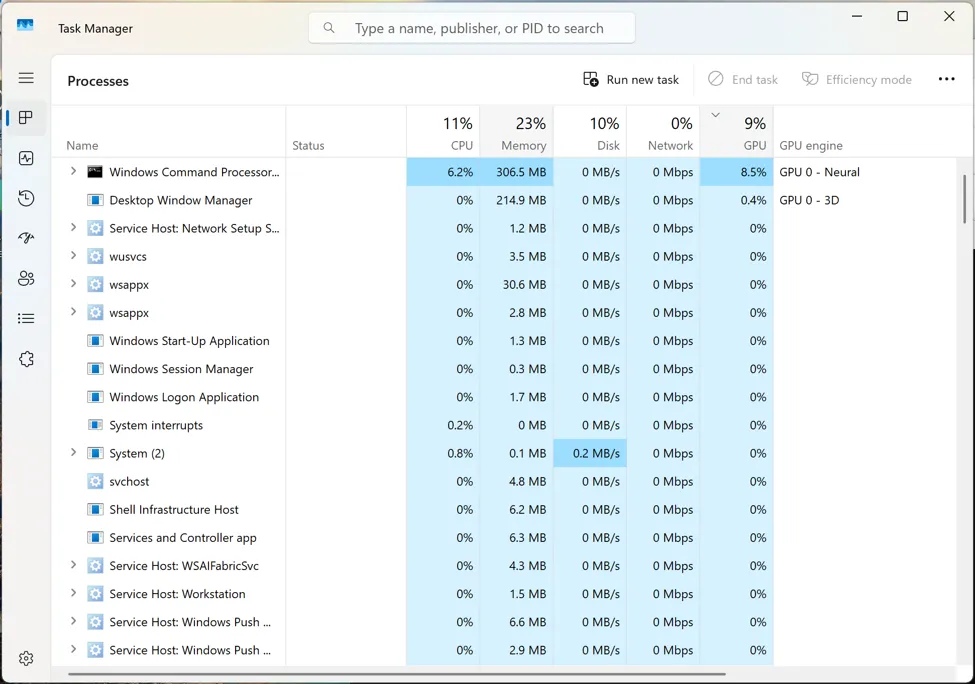Select the Processes page icon in sidebar
Image resolution: width=975 pixels, height=684 pixels.
pyautogui.click(x=26, y=118)
